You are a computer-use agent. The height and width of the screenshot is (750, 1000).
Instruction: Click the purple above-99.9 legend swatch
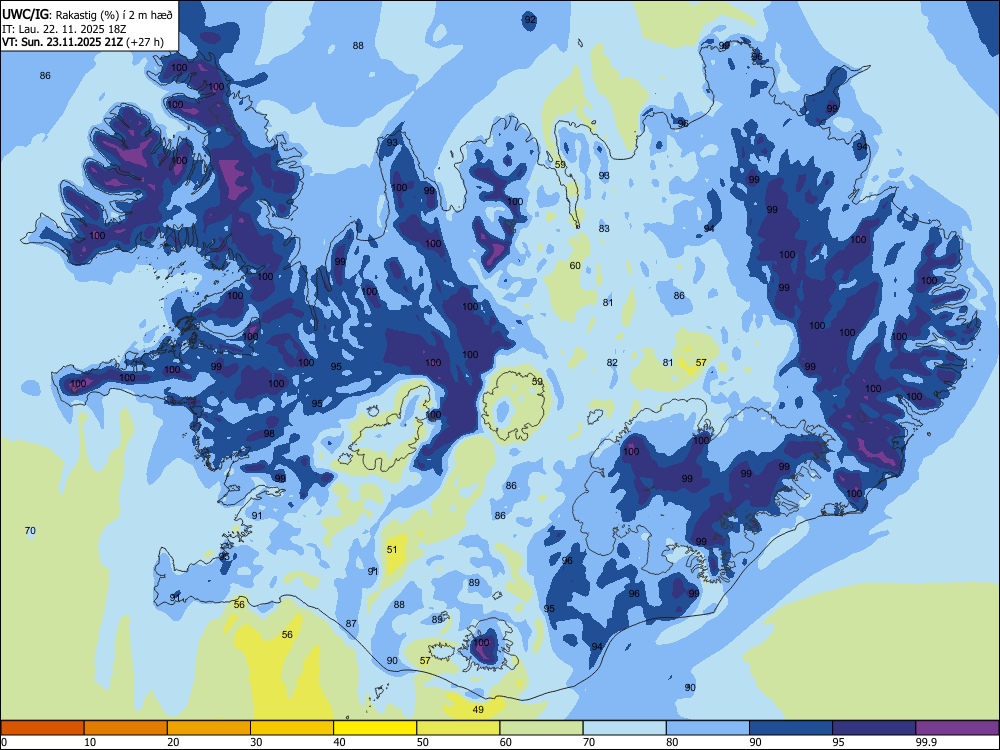(x=957, y=728)
